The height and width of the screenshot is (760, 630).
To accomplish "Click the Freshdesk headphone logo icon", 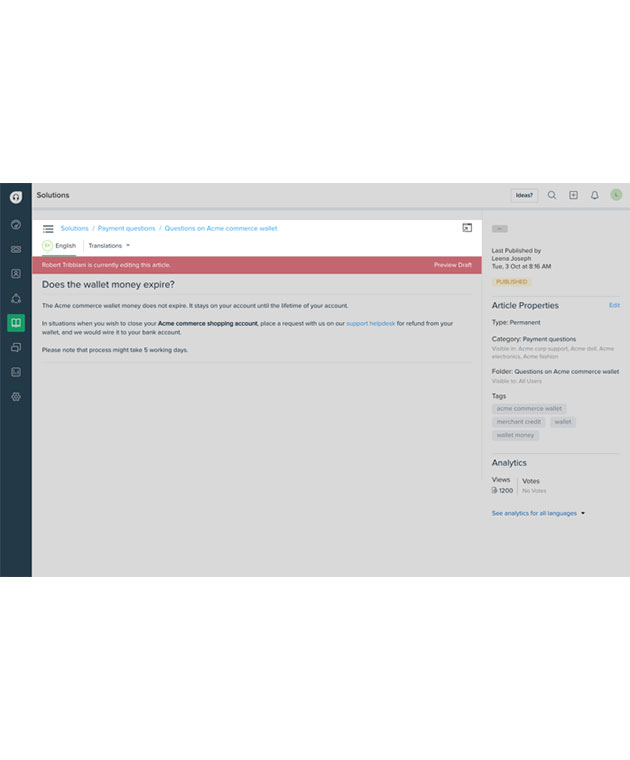I will (x=16, y=197).
